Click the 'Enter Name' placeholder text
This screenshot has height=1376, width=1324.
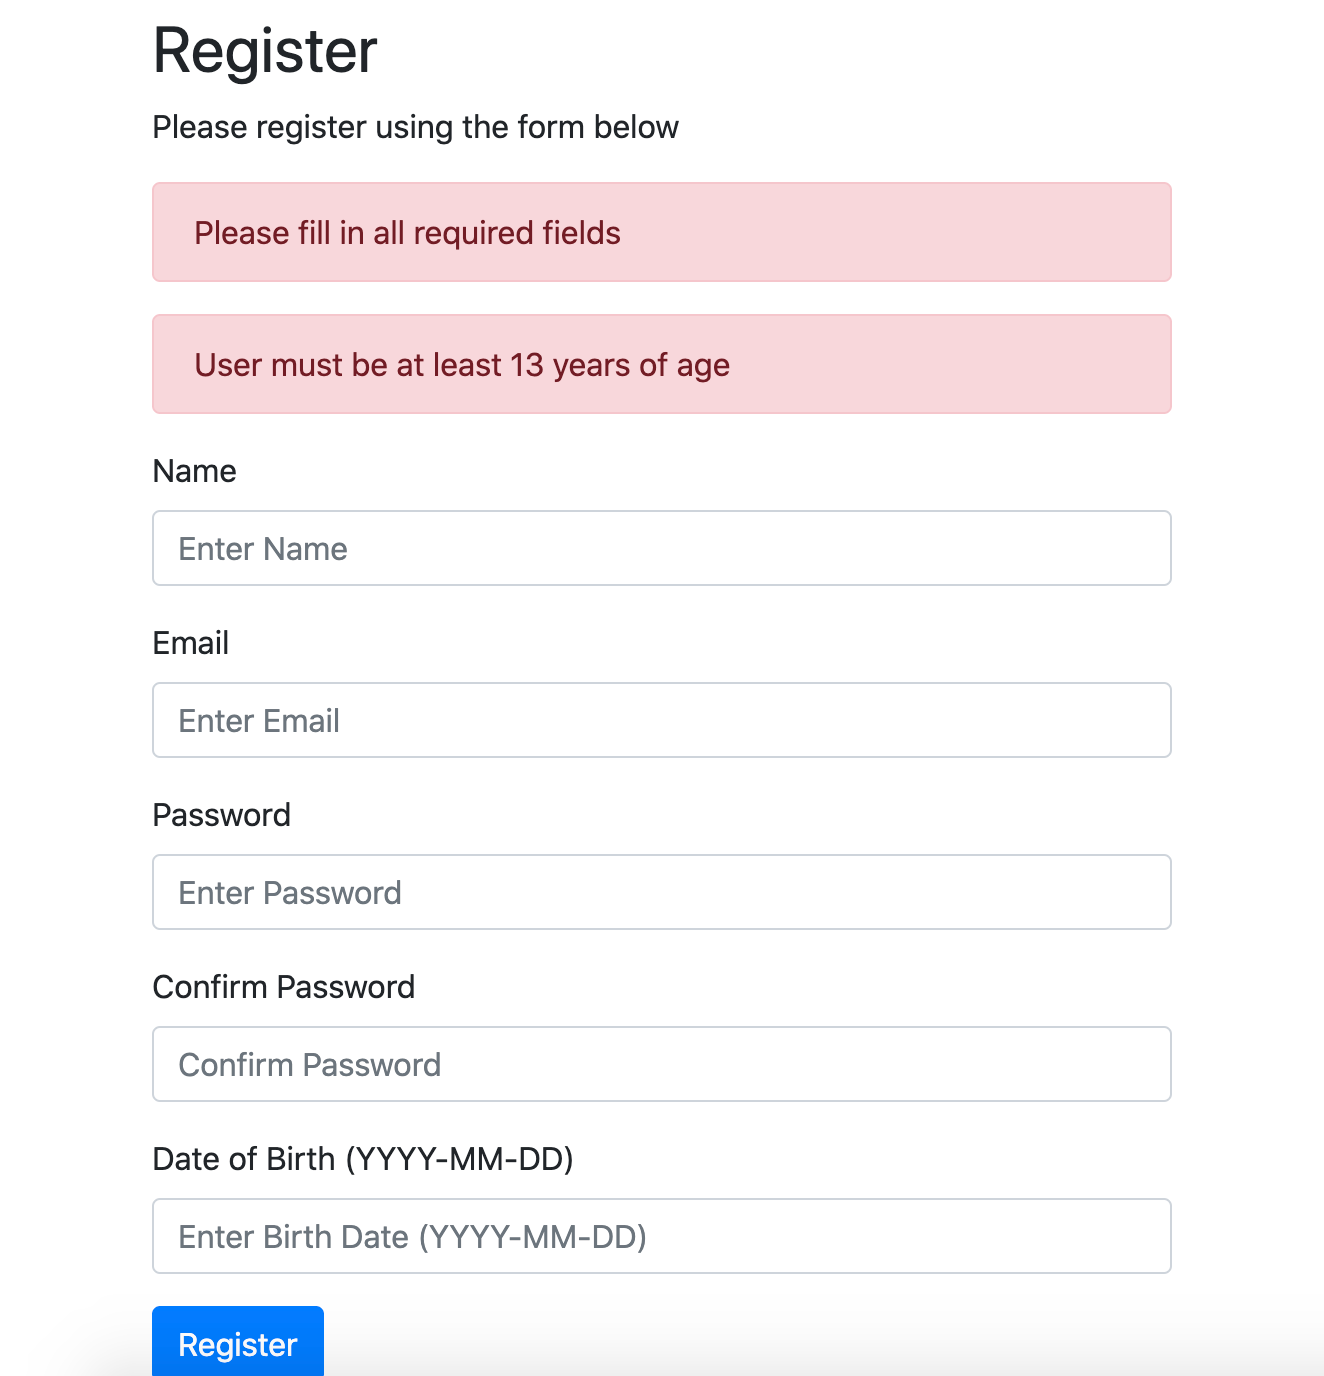[x=263, y=549]
